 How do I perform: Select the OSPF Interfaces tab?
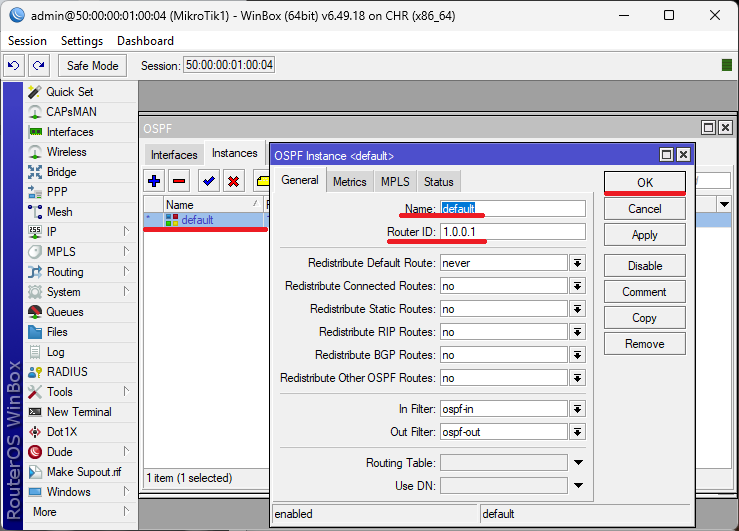[174, 155]
